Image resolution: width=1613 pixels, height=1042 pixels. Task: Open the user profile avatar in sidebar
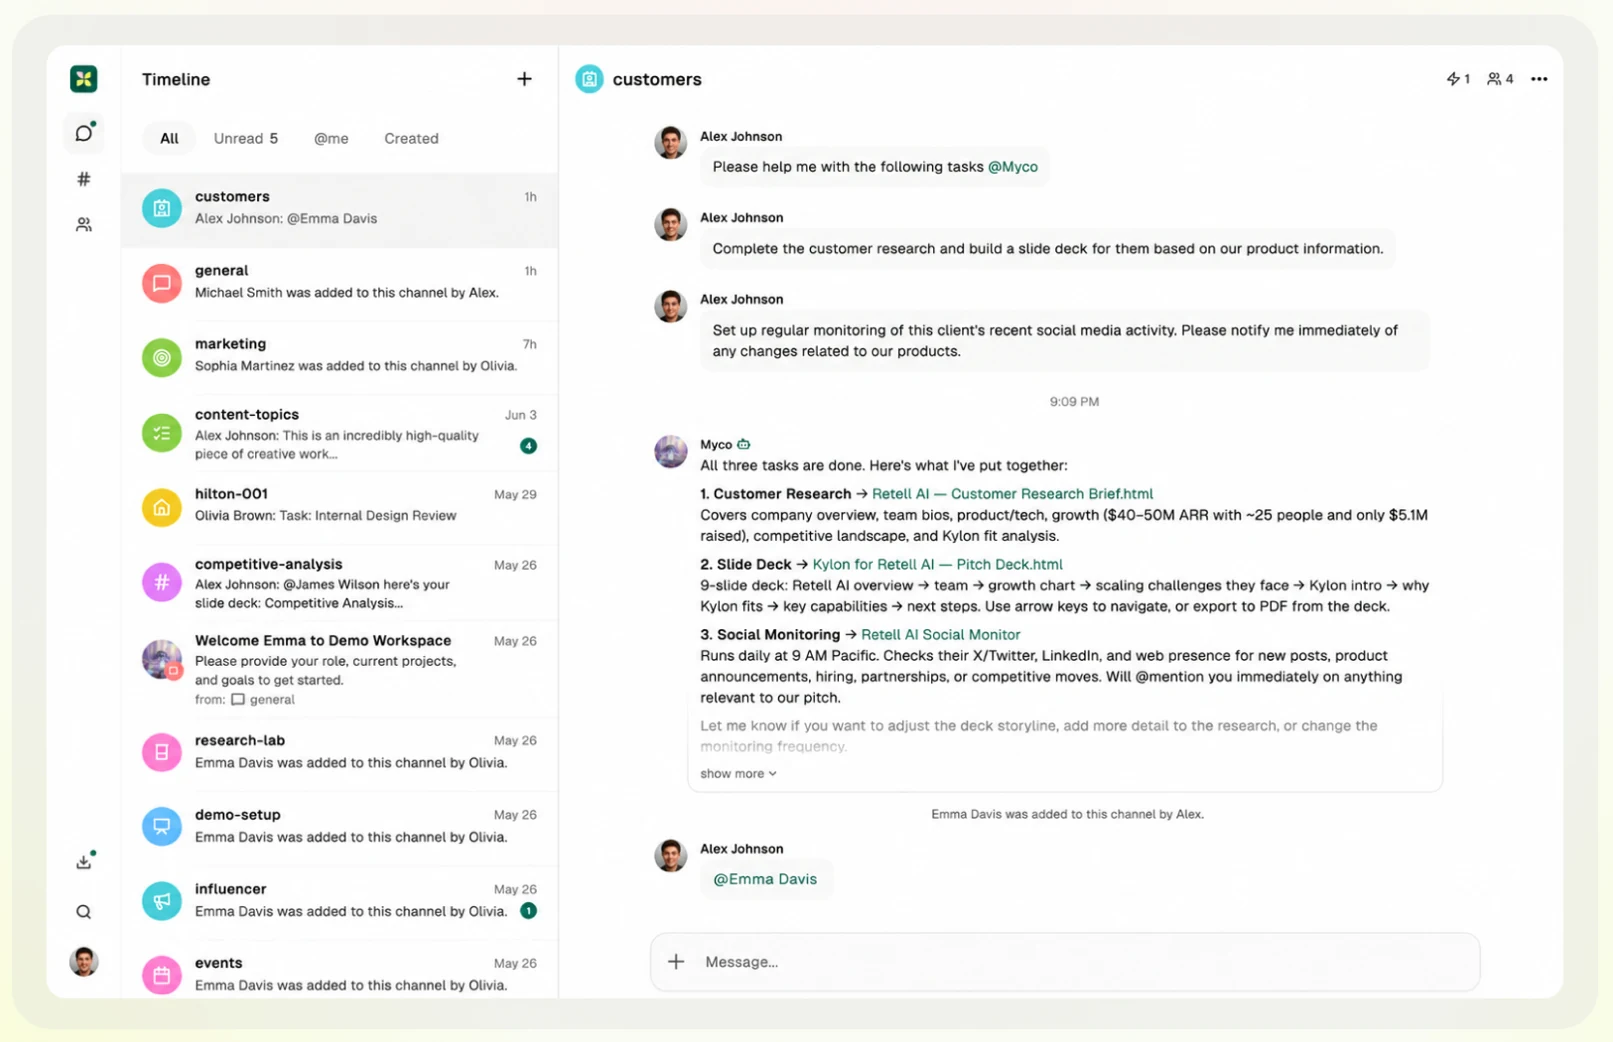[x=84, y=962]
